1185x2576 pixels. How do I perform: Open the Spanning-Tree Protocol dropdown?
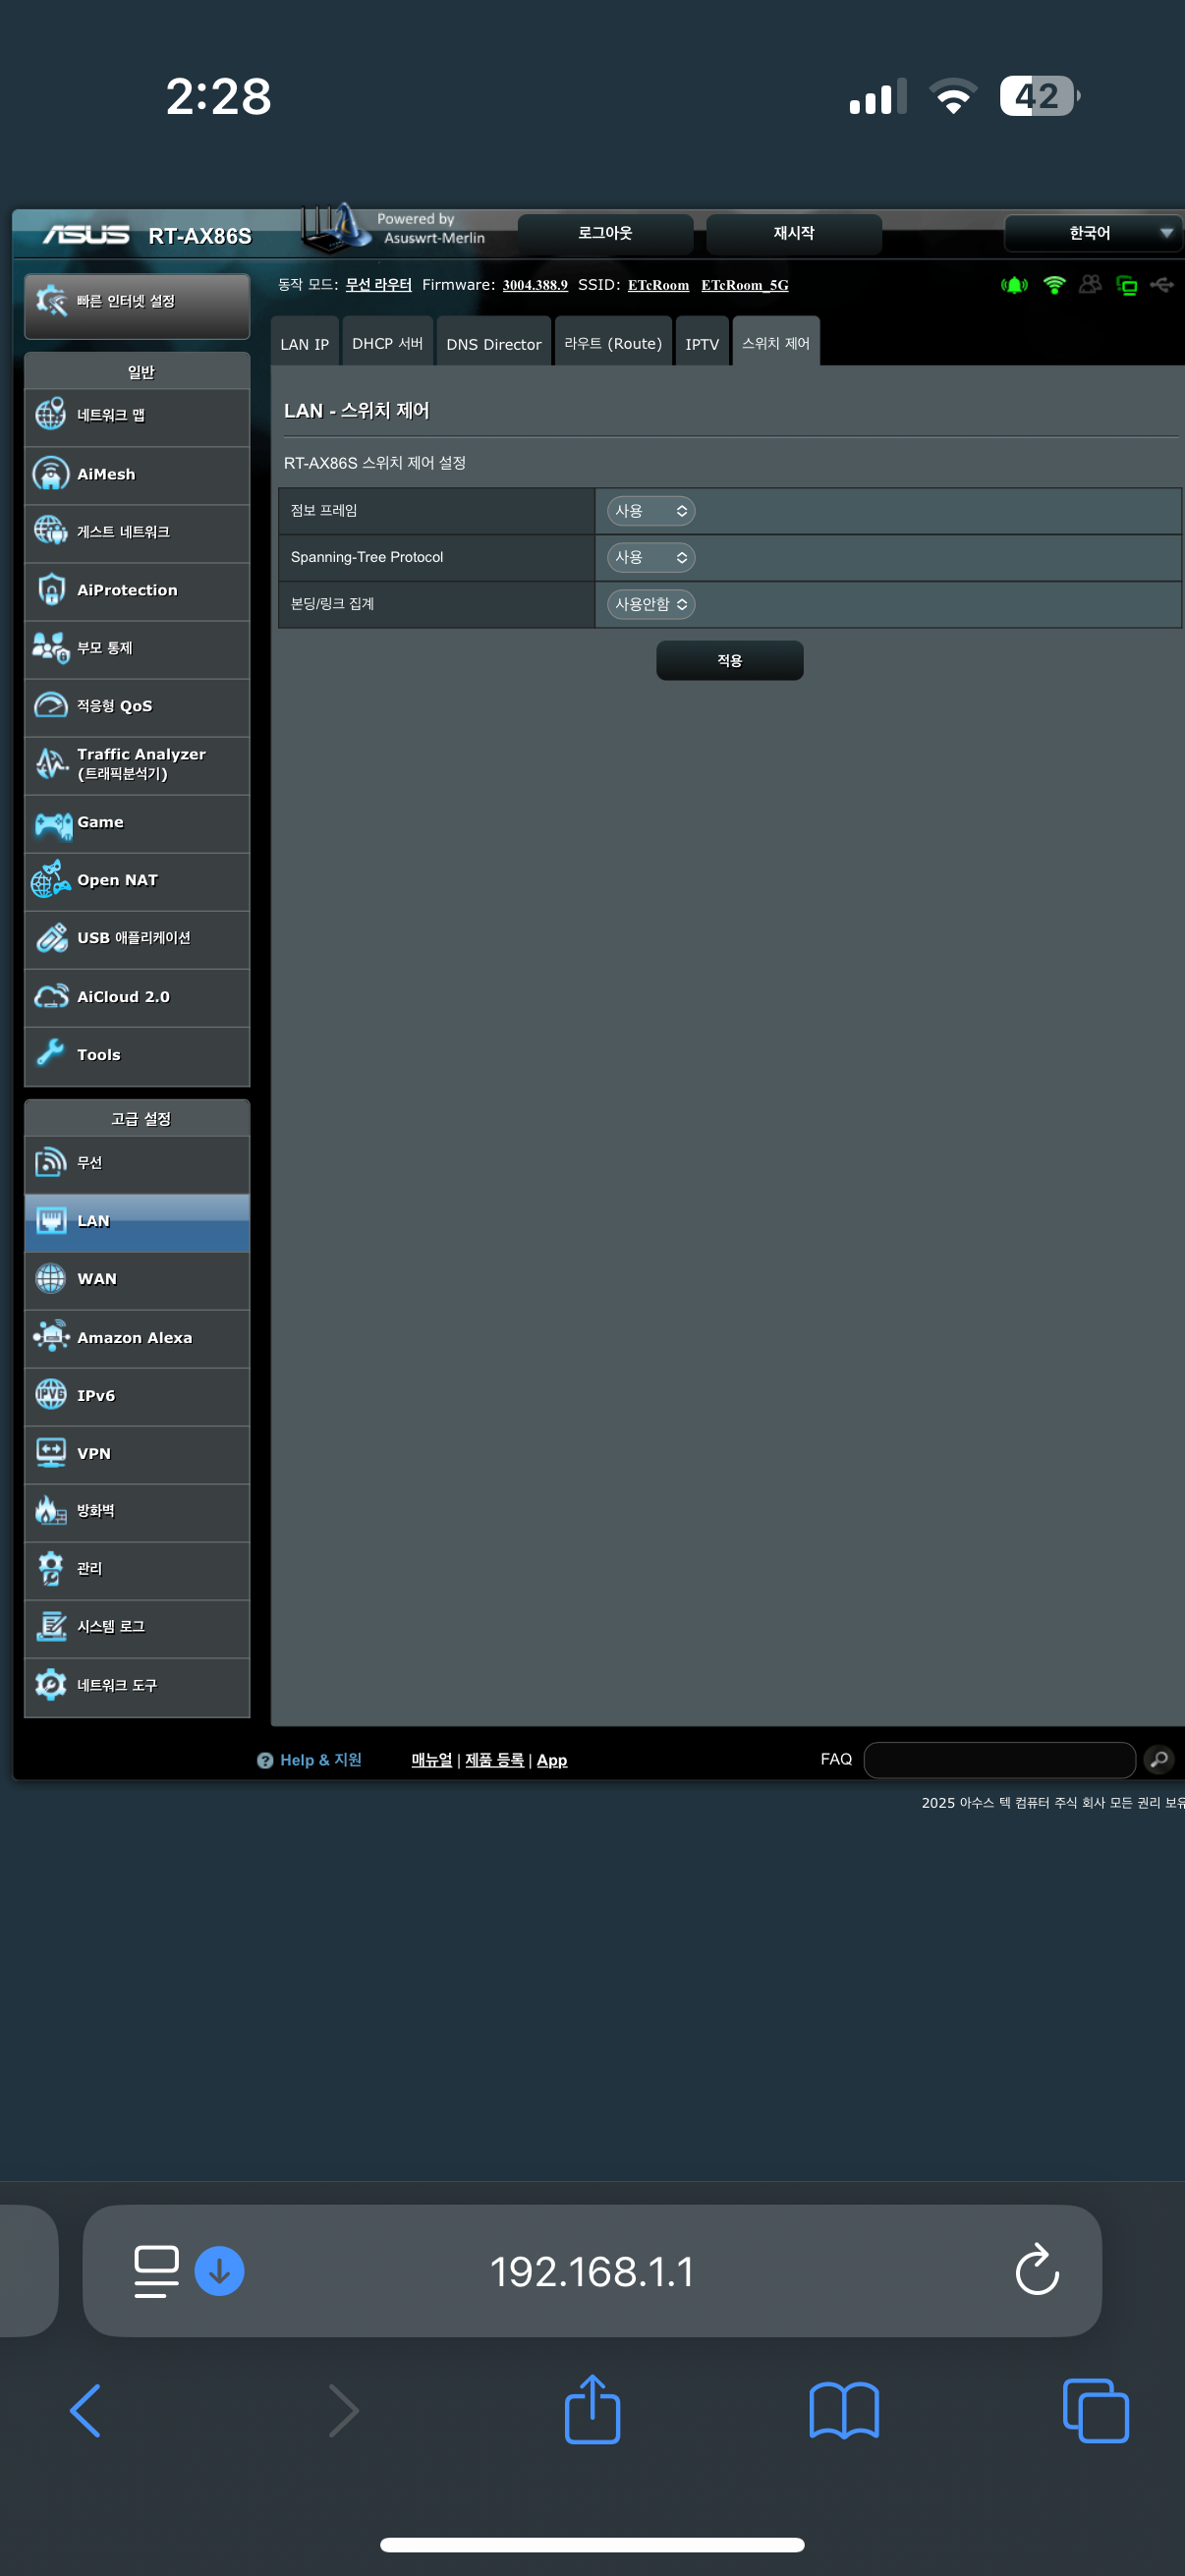point(650,557)
